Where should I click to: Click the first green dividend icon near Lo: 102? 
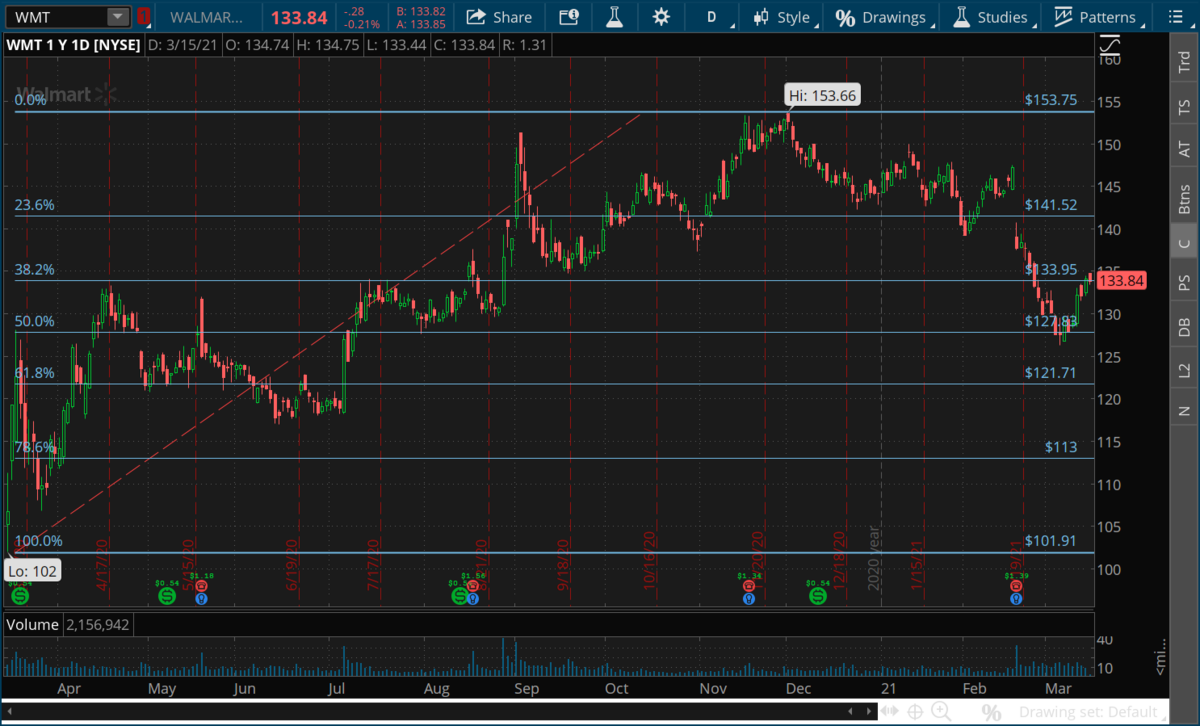(19, 596)
